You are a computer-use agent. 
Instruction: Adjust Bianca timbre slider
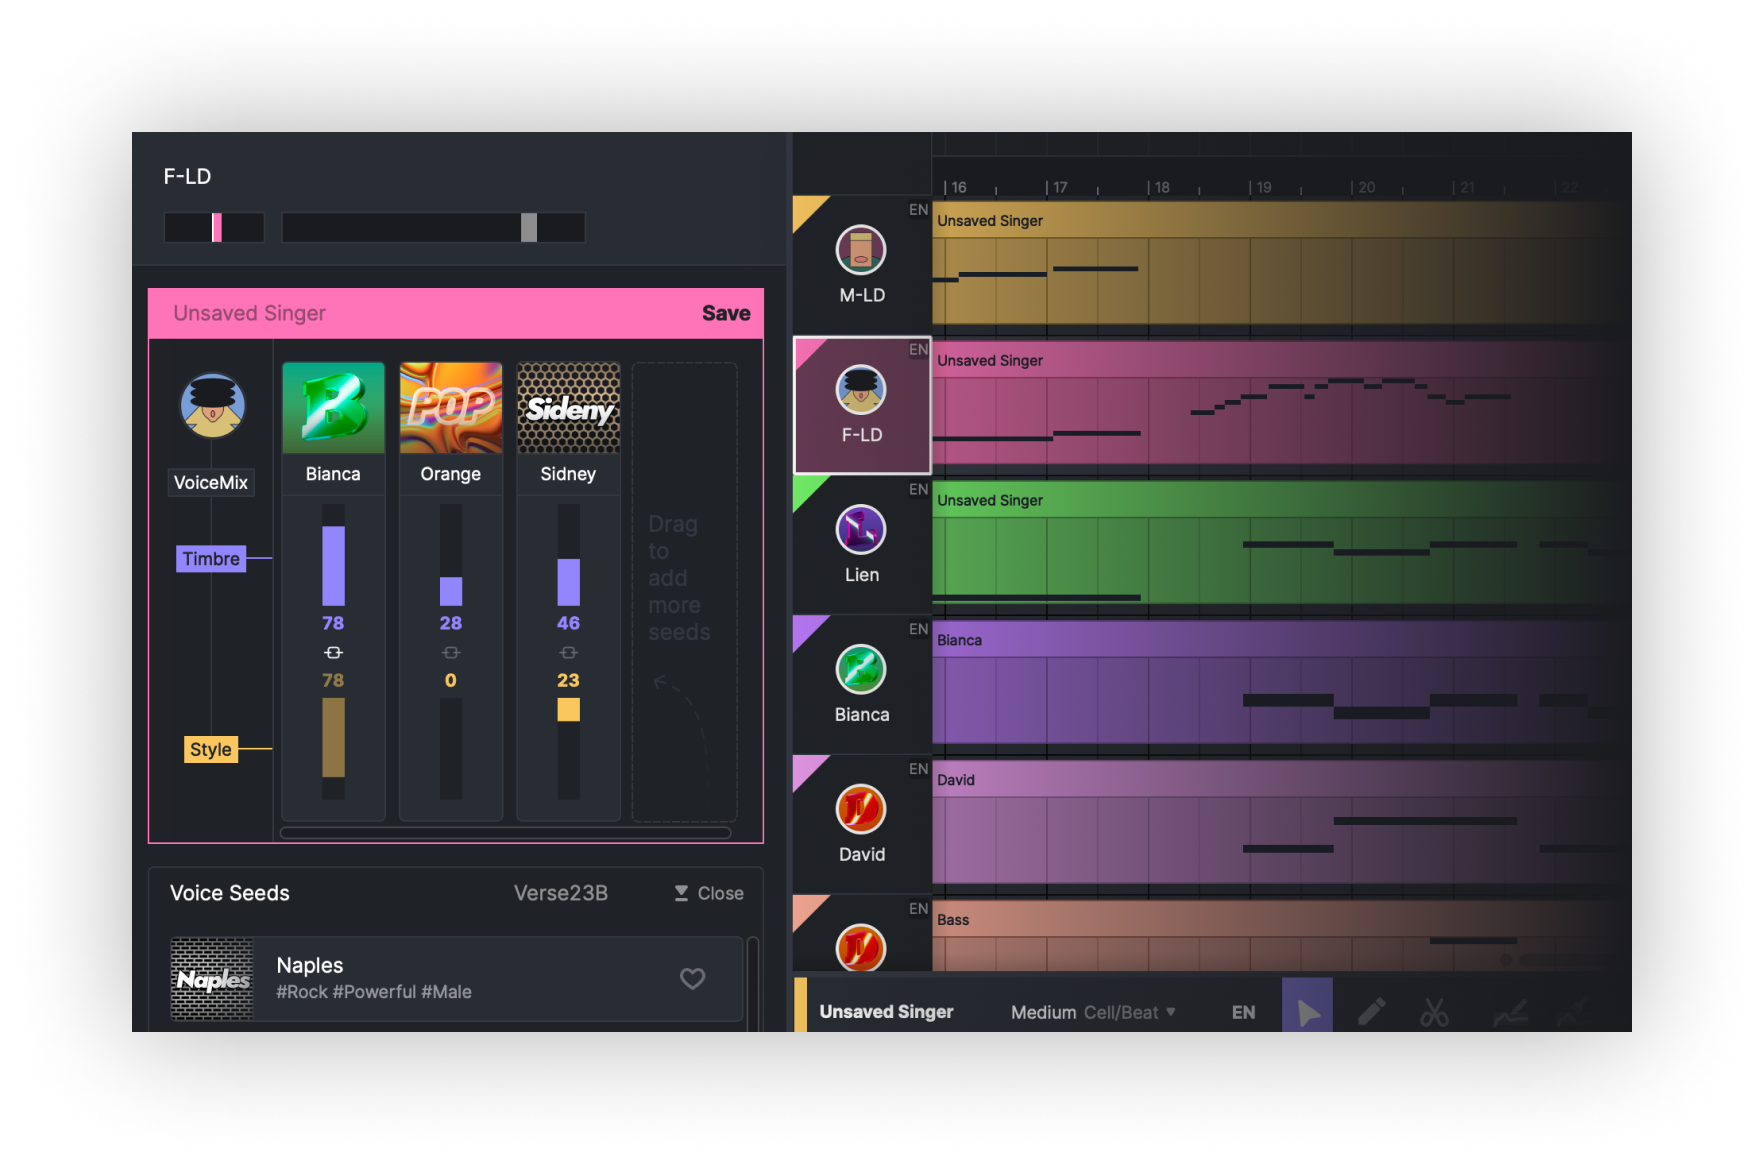pyautogui.click(x=333, y=555)
